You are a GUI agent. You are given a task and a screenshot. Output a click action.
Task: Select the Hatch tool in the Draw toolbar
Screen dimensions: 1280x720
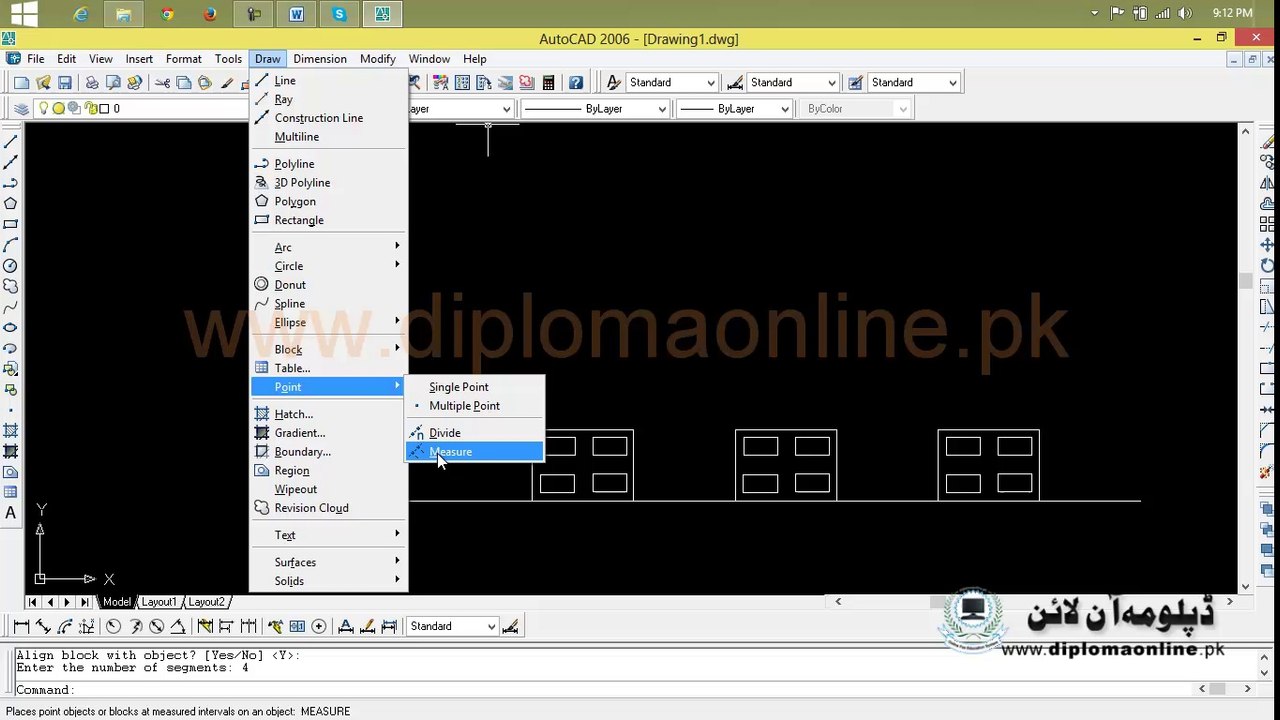pyautogui.click(x=11, y=431)
